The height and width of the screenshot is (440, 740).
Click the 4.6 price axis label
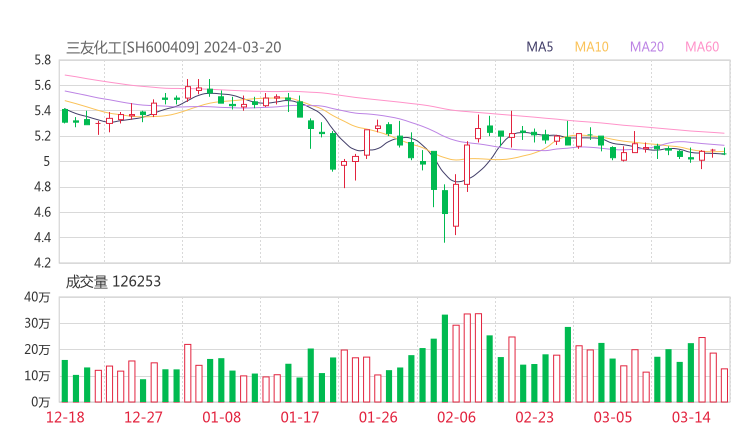click(42, 212)
